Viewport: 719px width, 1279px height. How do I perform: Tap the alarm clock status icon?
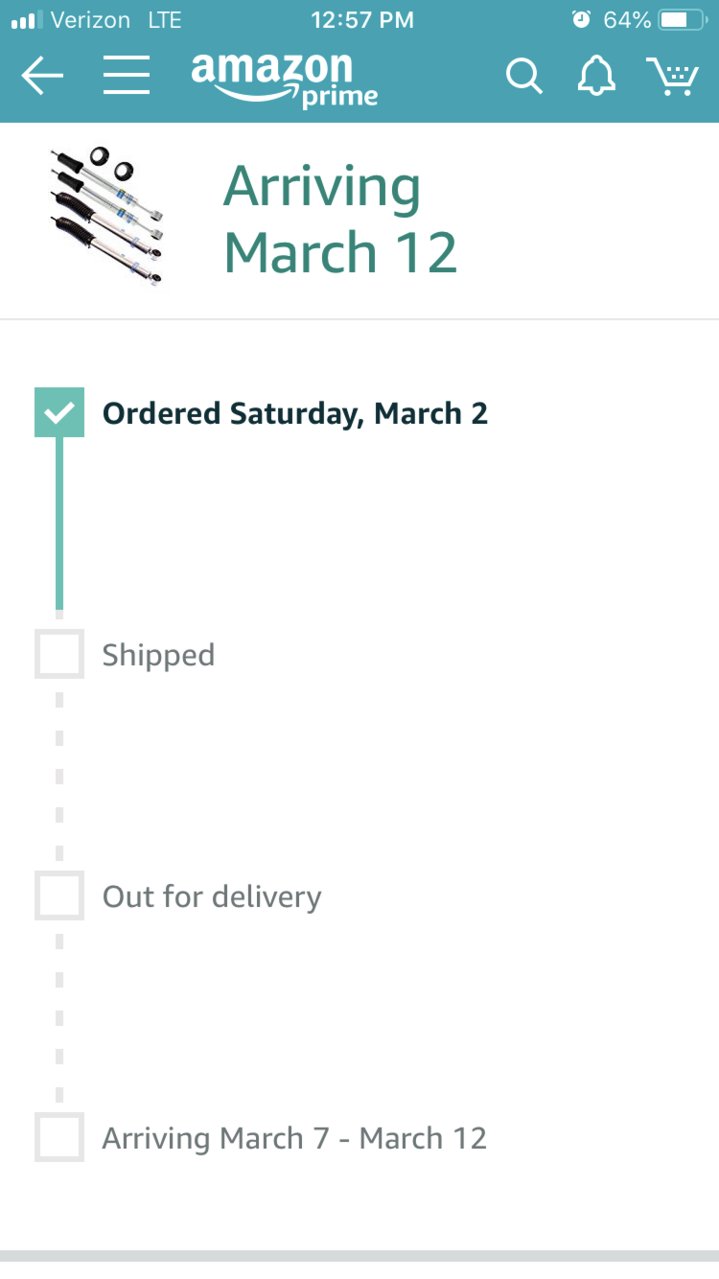[x=581, y=20]
